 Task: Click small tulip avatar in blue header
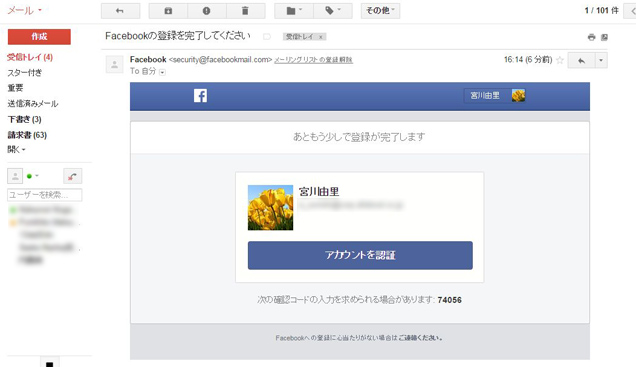[x=518, y=96]
